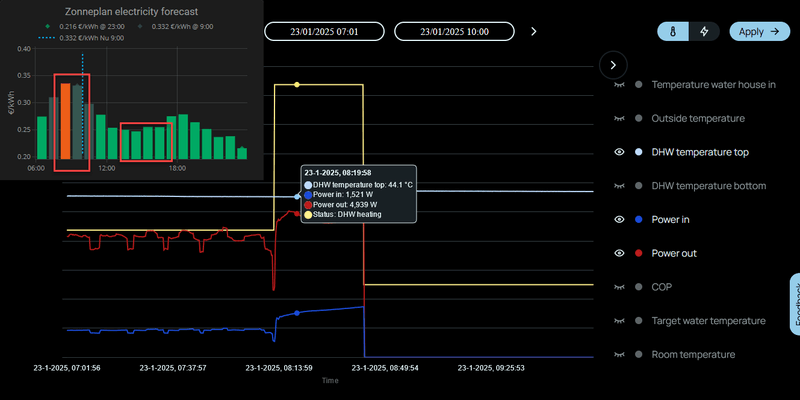Click the next period arrow beside end date
Viewport: 800px width, 400px height.
534,32
